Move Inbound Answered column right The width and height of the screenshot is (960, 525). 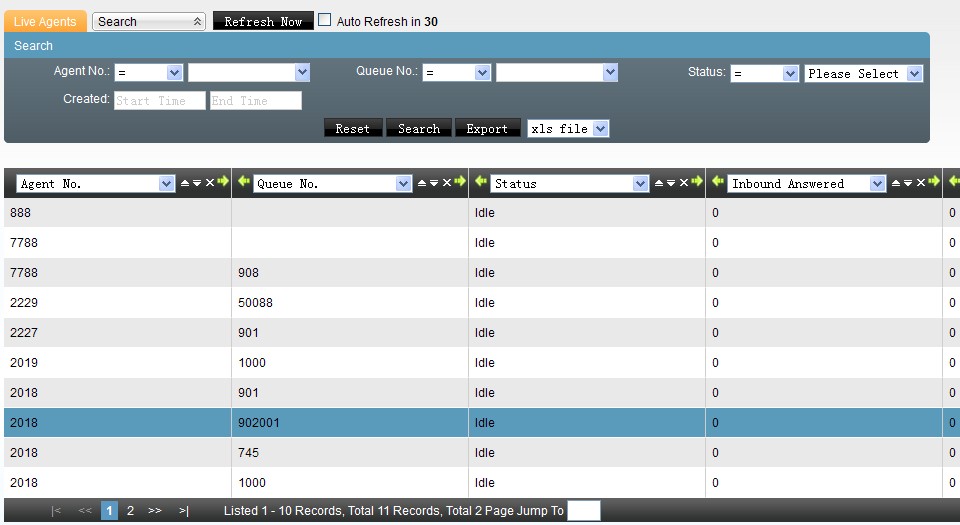click(x=934, y=182)
